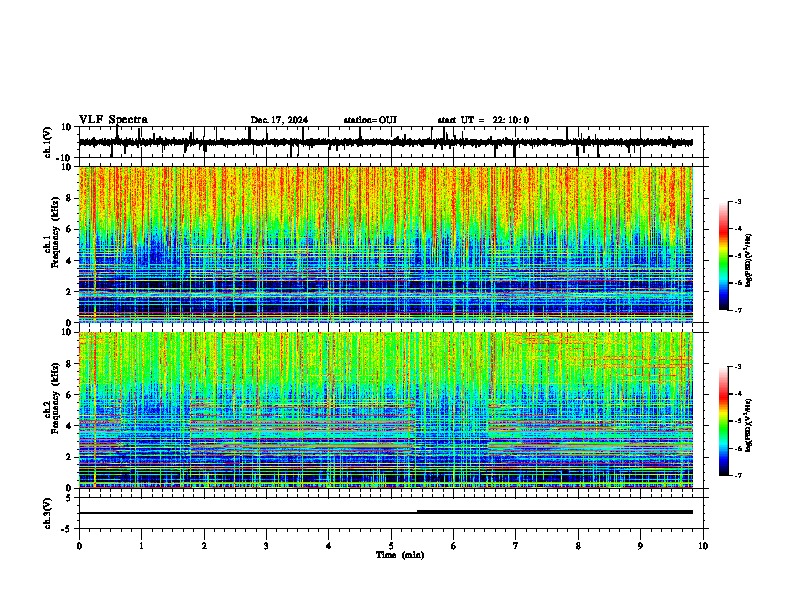Screen dimensions: 792x612
Task: Click the 'ch.1(V)' waveform axis label
Action: 48,142
